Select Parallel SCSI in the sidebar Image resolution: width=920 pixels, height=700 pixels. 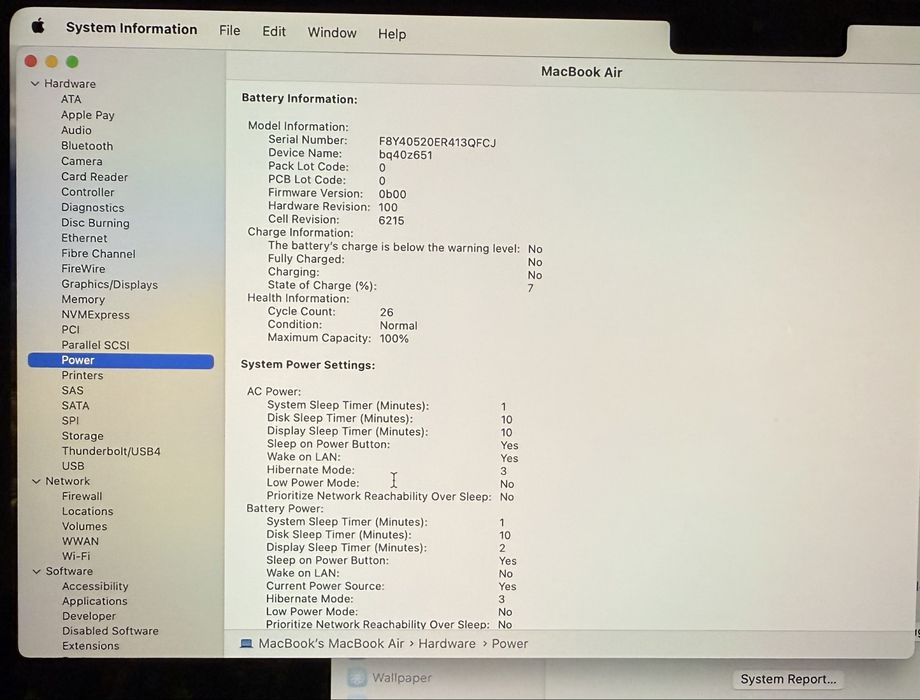pyautogui.click(x=96, y=345)
